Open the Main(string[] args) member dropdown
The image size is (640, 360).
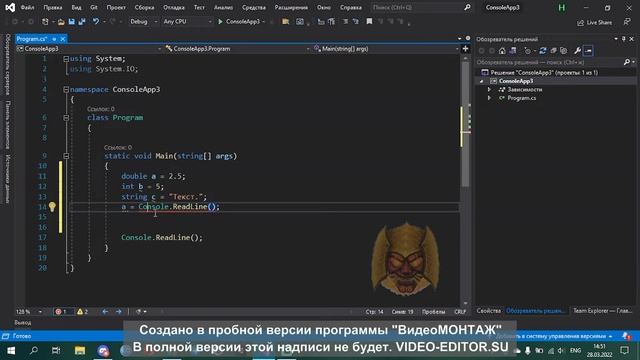[x=386, y=49]
